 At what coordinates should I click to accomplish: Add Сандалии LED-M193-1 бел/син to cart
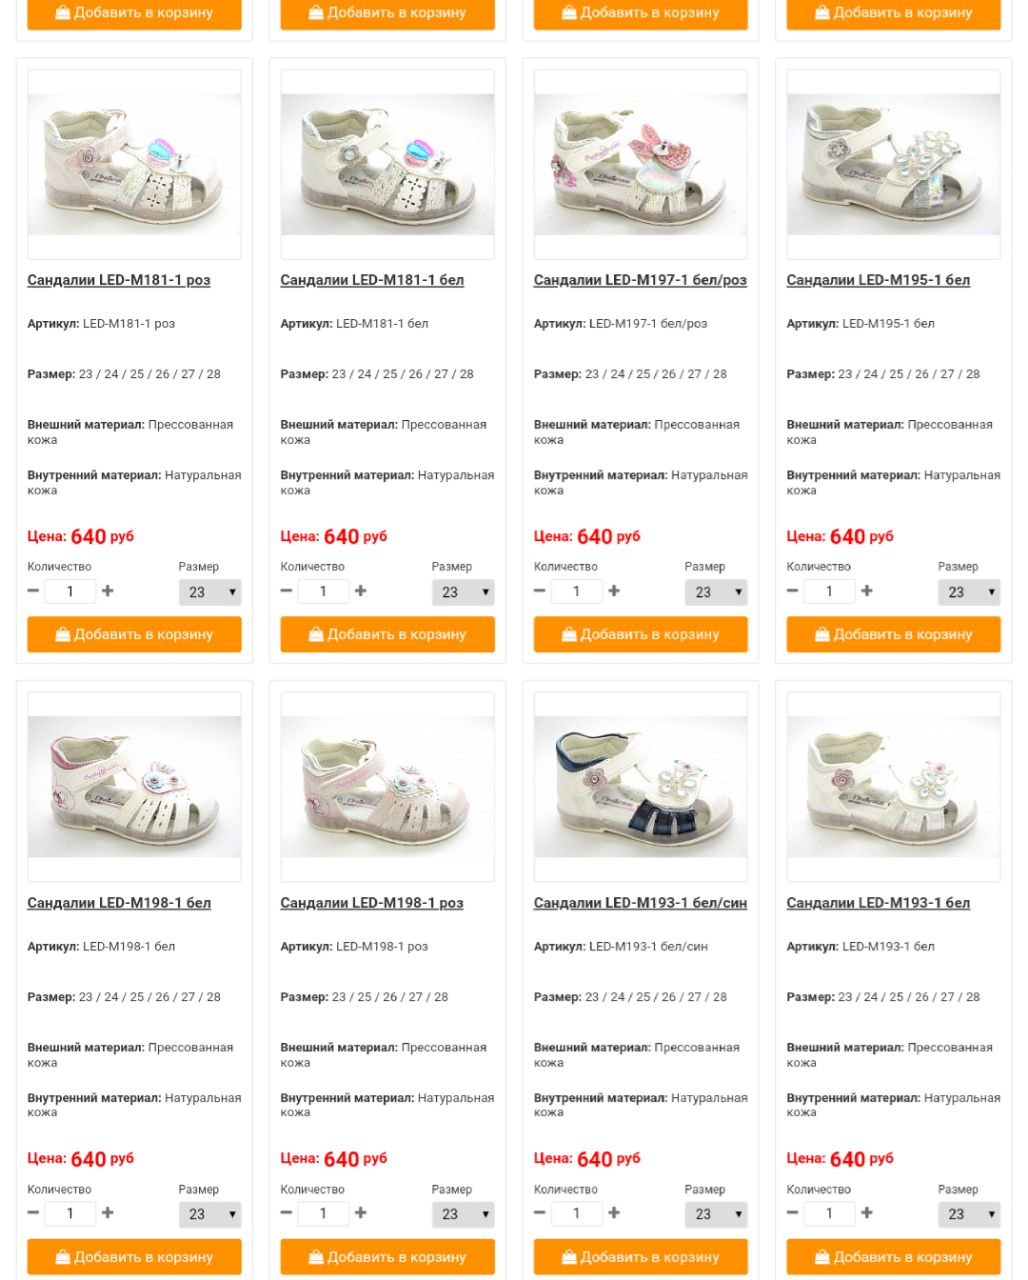tap(640, 1257)
